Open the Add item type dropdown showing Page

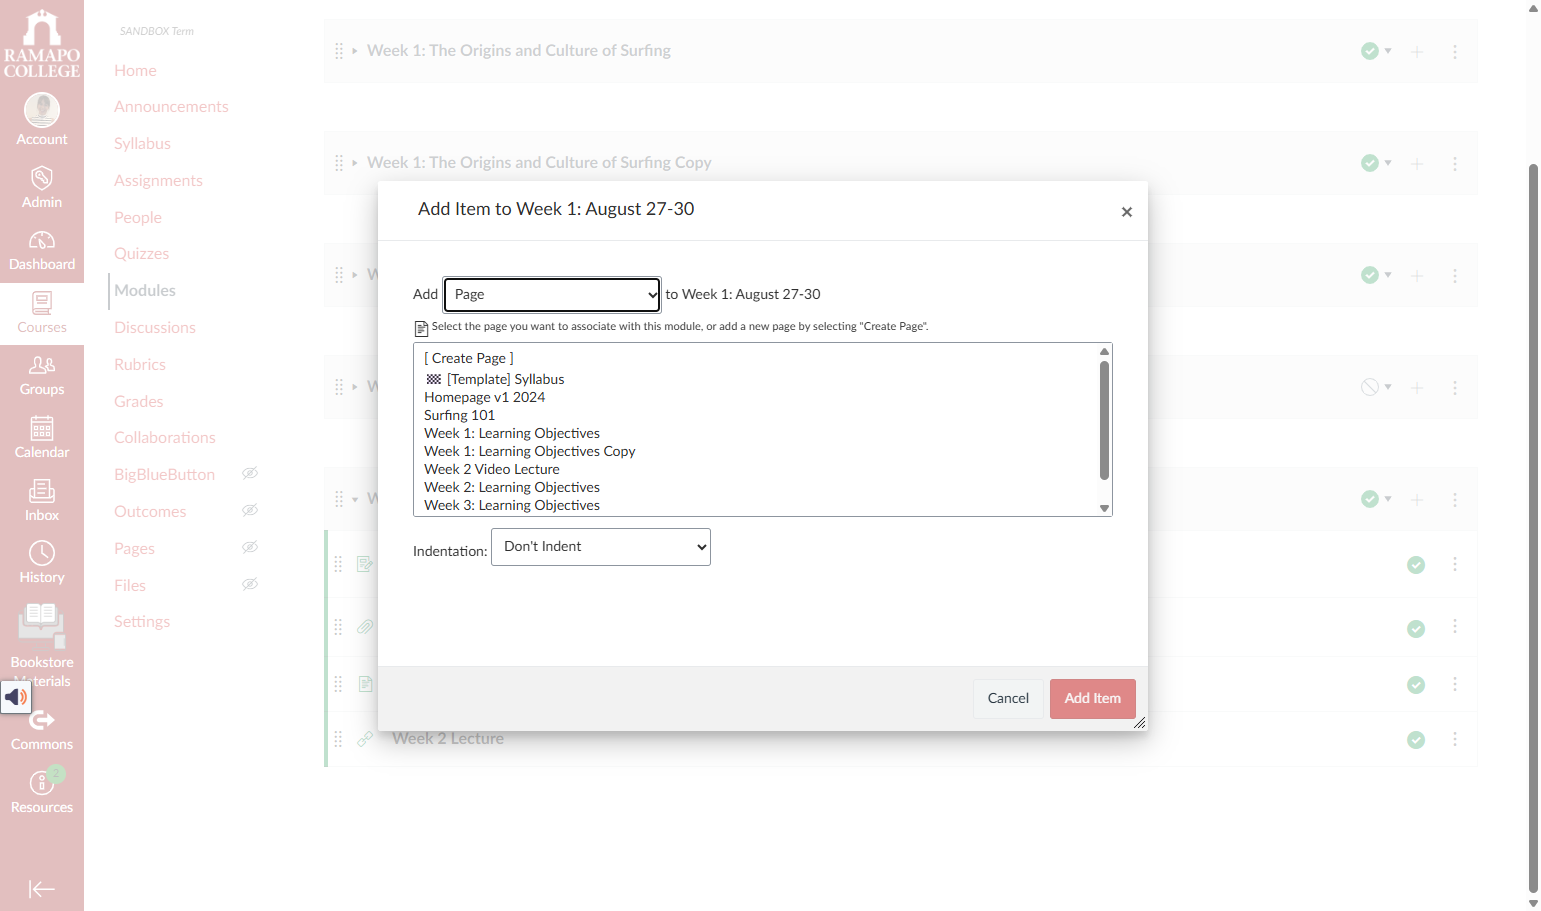point(552,294)
